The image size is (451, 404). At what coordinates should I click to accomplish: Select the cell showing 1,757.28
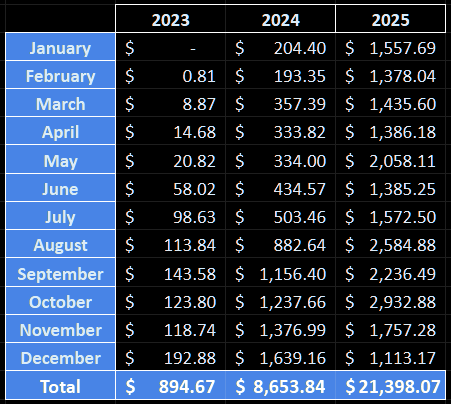(x=390, y=329)
